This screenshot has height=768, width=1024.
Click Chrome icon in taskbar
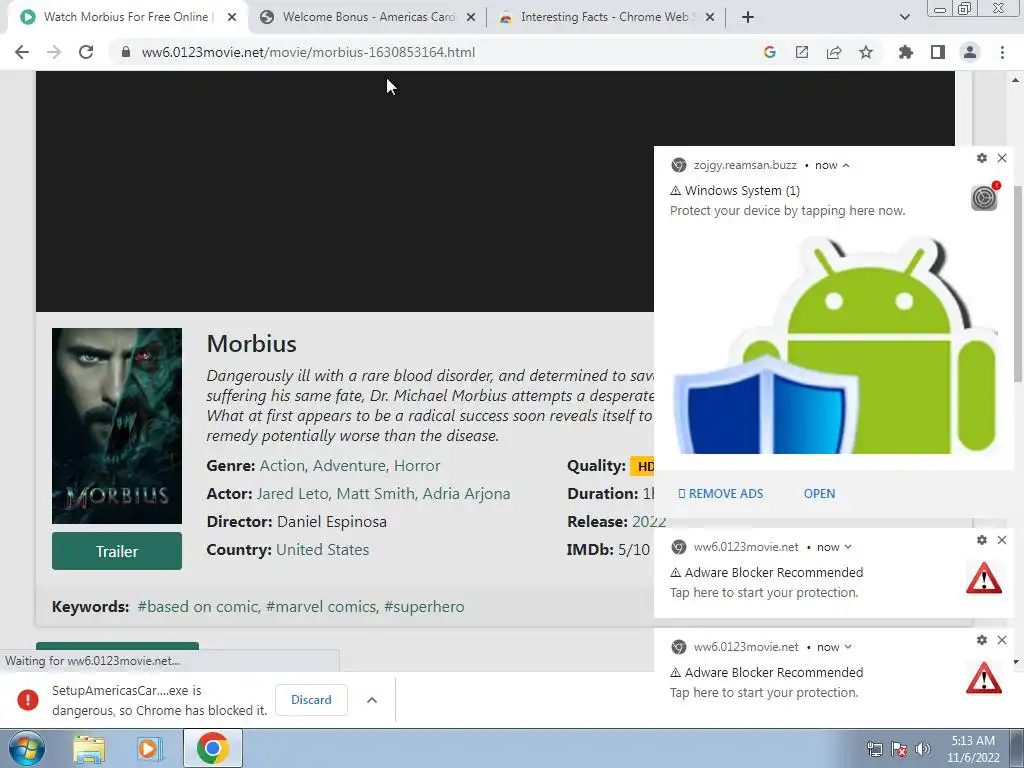(212, 748)
